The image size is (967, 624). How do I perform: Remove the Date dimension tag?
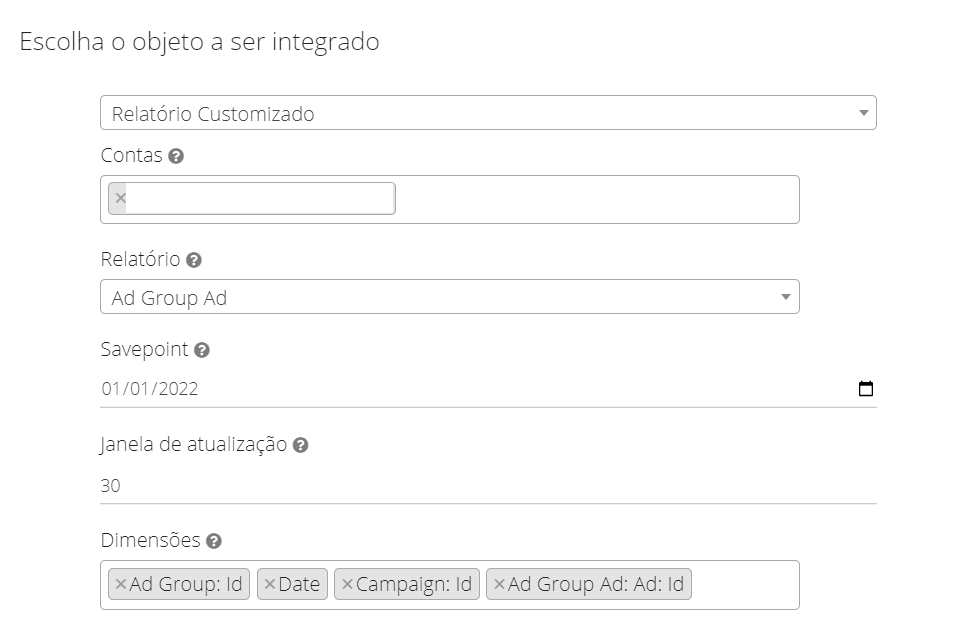coord(269,584)
